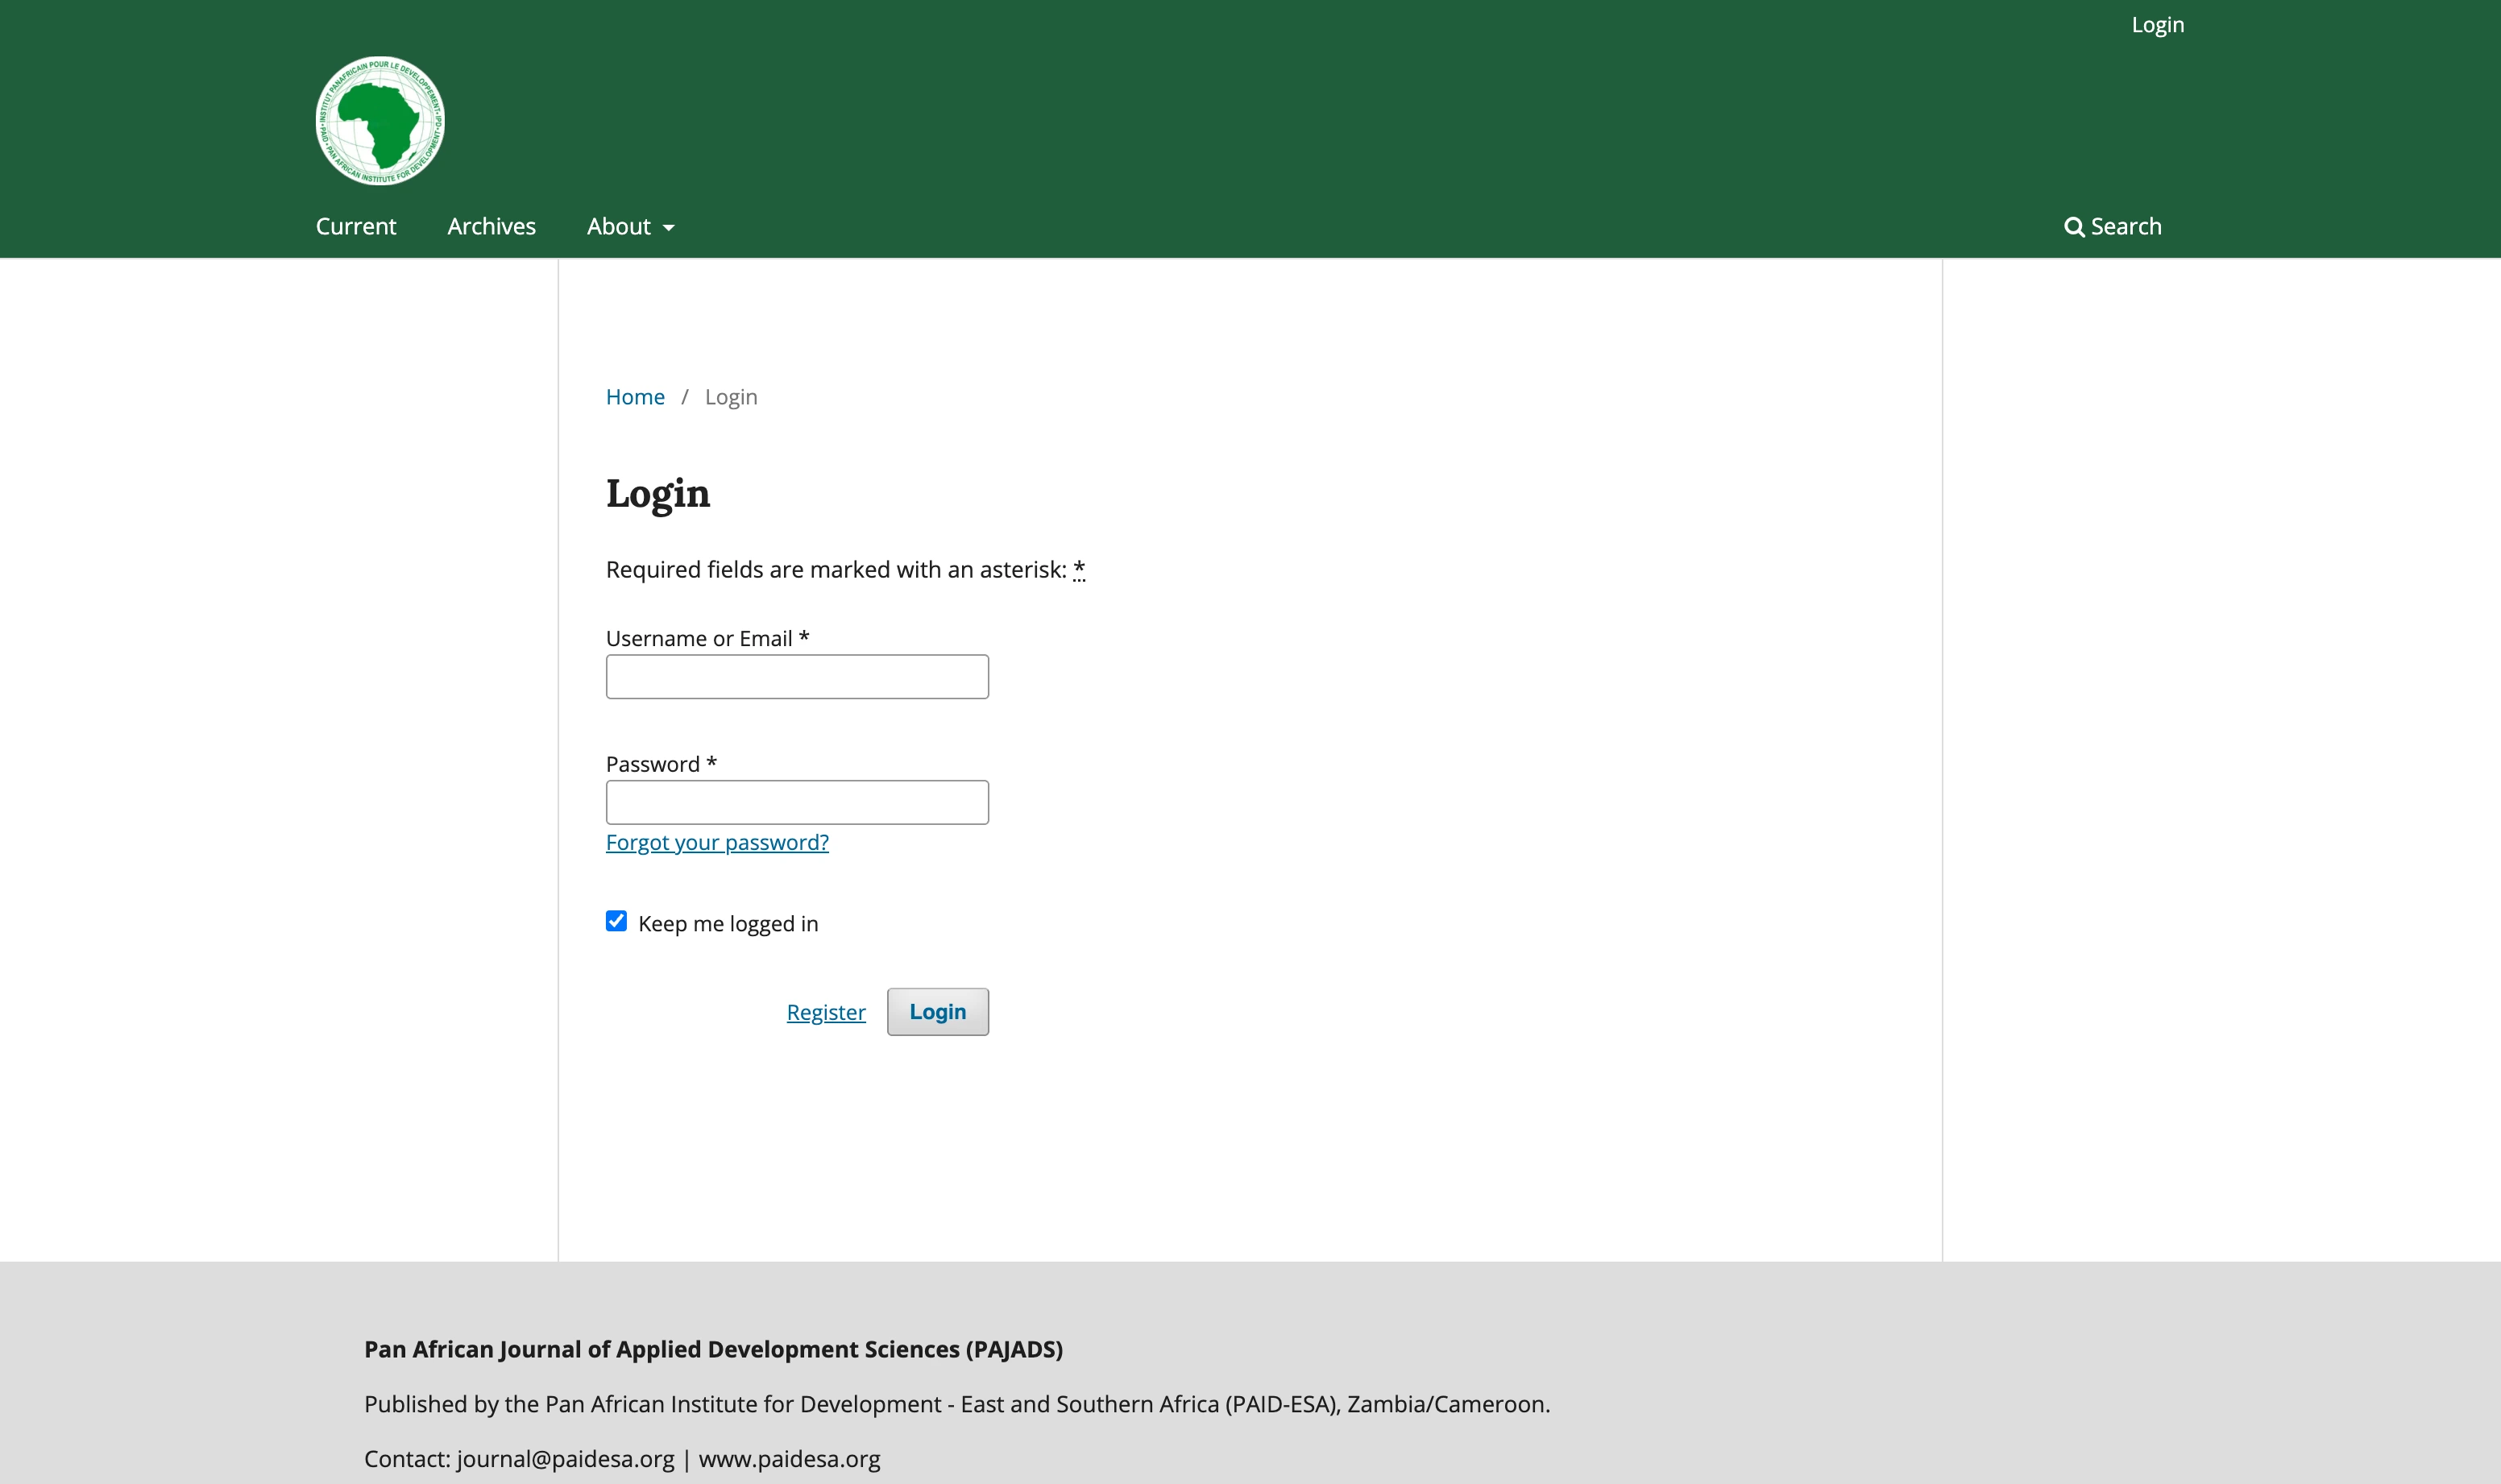The width and height of the screenshot is (2501, 1484).
Task: Click the Login breadcrumb item
Action: coord(730,396)
